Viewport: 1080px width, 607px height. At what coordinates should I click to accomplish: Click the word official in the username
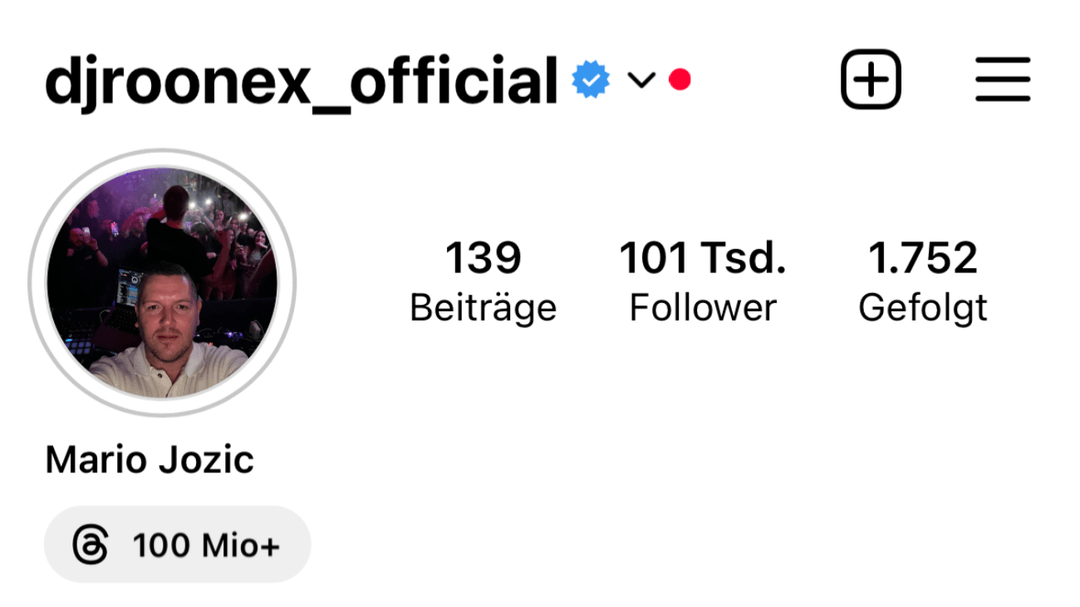coord(453,81)
